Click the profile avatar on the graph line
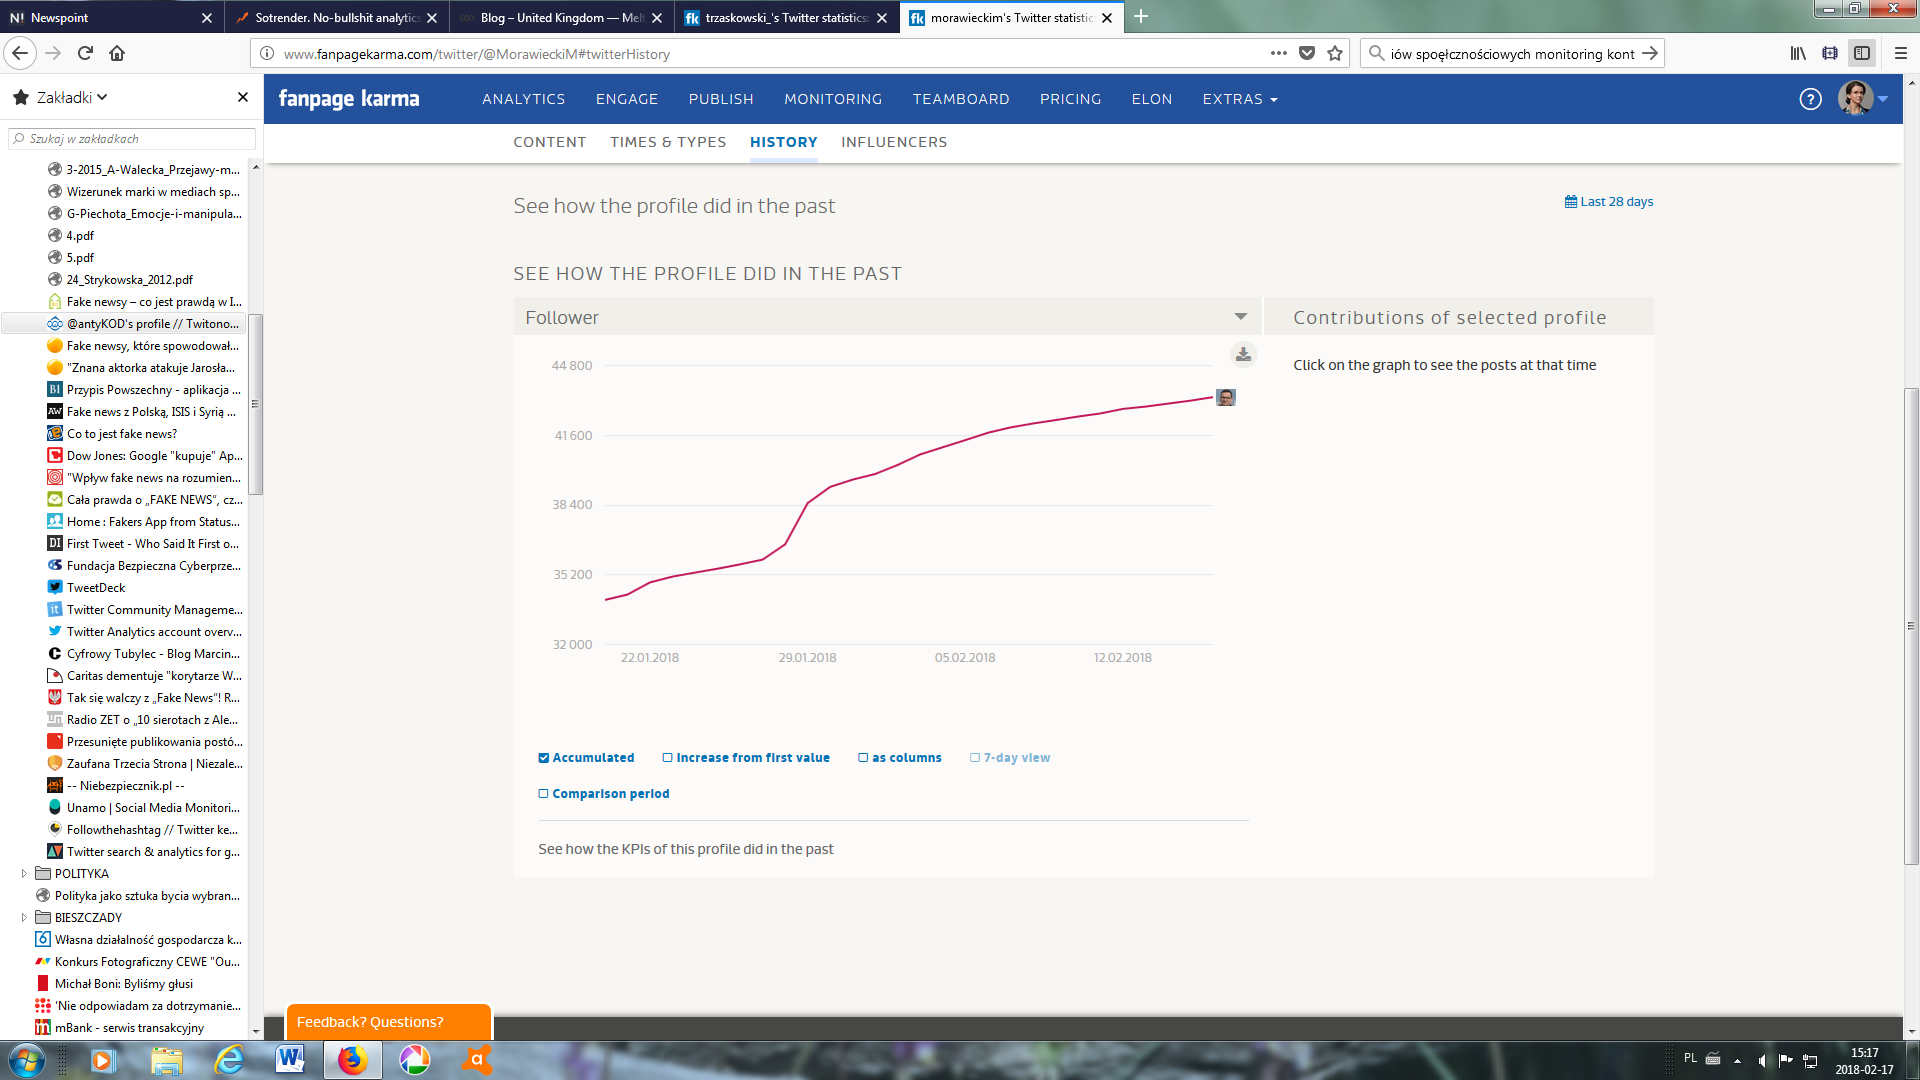Image resolution: width=1920 pixels, height=1080 pixels. pyautogui.click(x=1226, y=398)
